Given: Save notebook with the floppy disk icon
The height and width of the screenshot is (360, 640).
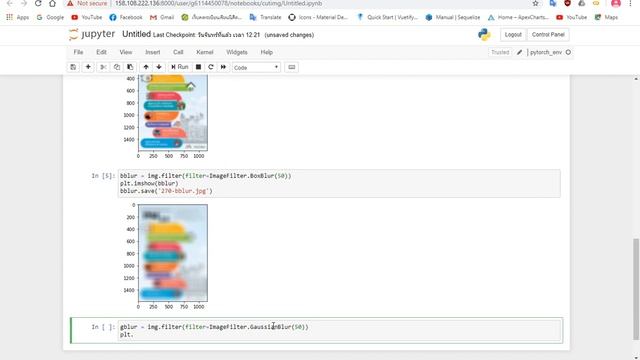Looking at the screenshot, I should pyautogui.click(x=73, y=67).
